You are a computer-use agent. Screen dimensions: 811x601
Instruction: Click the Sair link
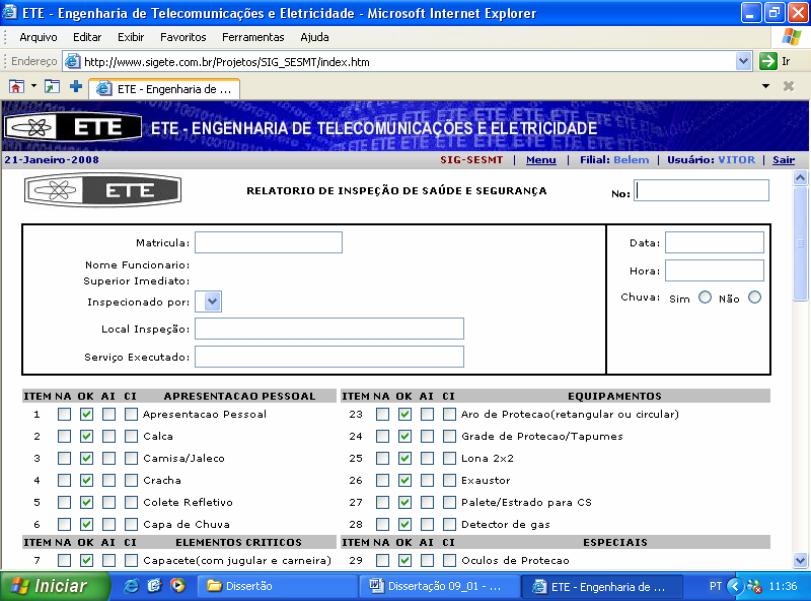click(783, 159)
